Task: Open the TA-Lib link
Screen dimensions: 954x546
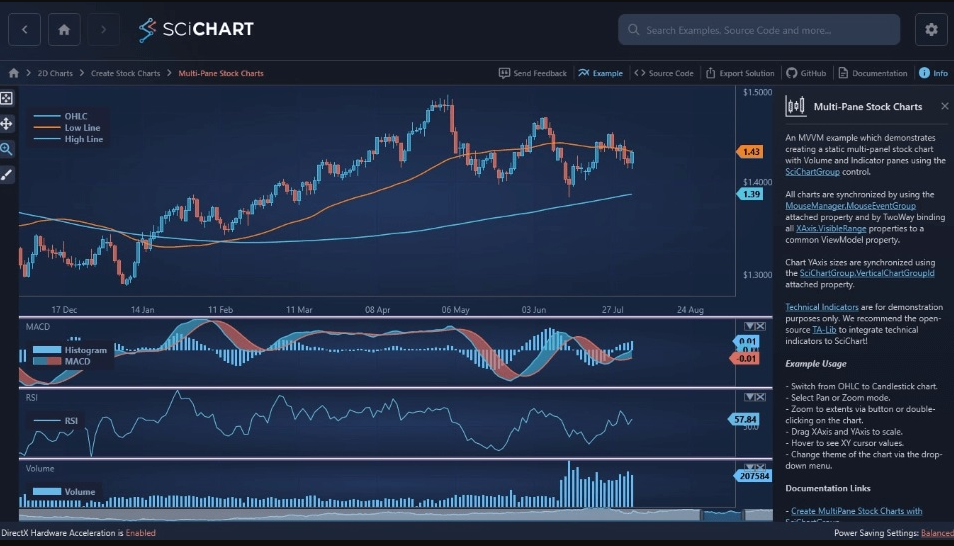Action: [x=824, y=330]
